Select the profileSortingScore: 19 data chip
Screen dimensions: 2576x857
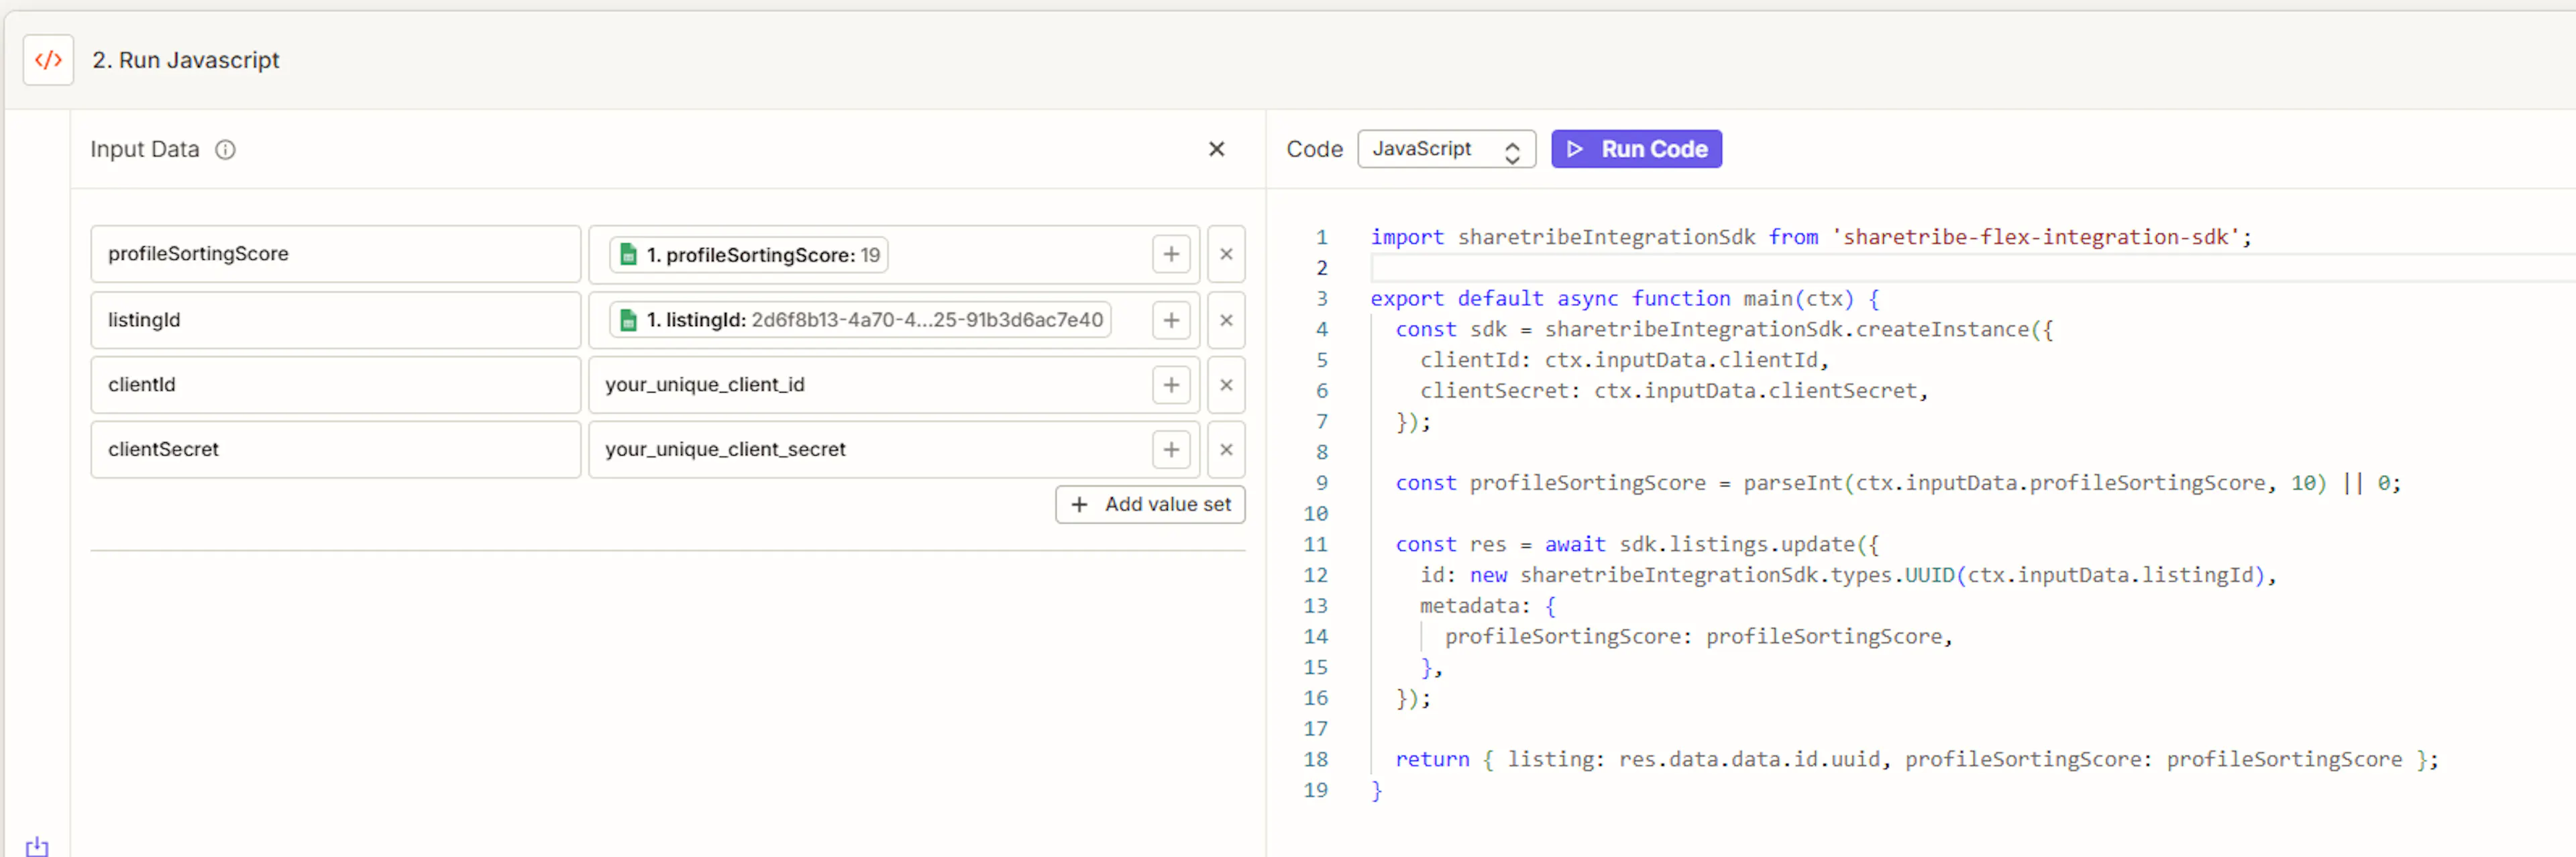(749, 255)
